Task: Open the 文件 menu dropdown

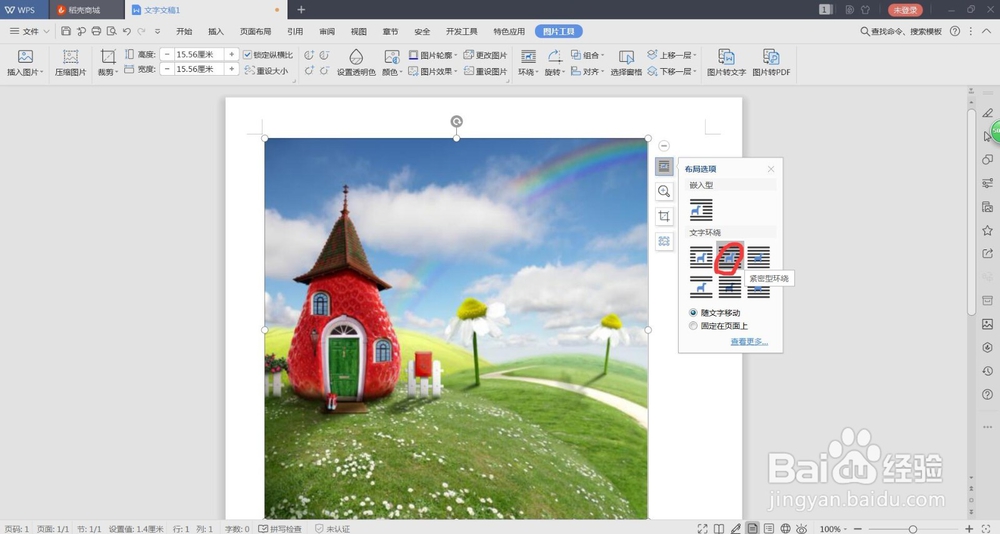Action: coord(29,31)
